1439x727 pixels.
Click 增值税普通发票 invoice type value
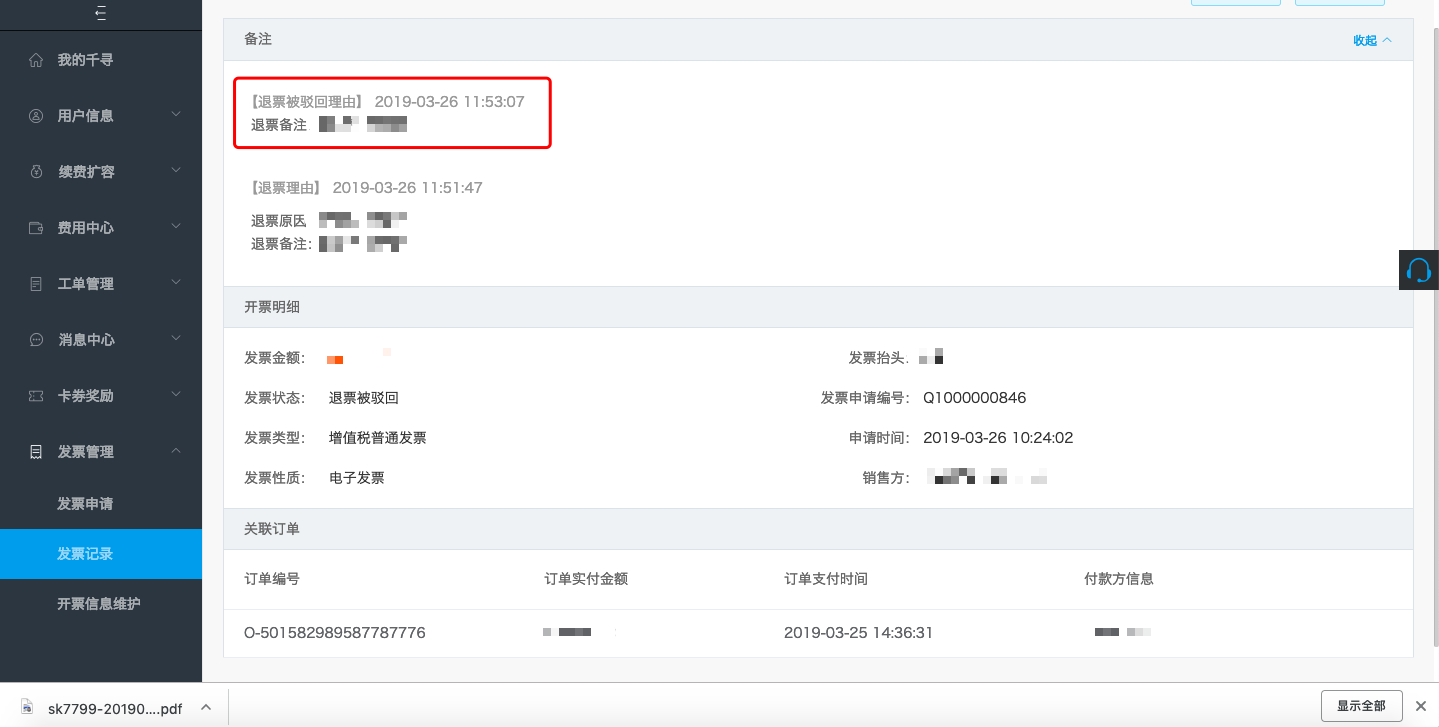[378, 438]
